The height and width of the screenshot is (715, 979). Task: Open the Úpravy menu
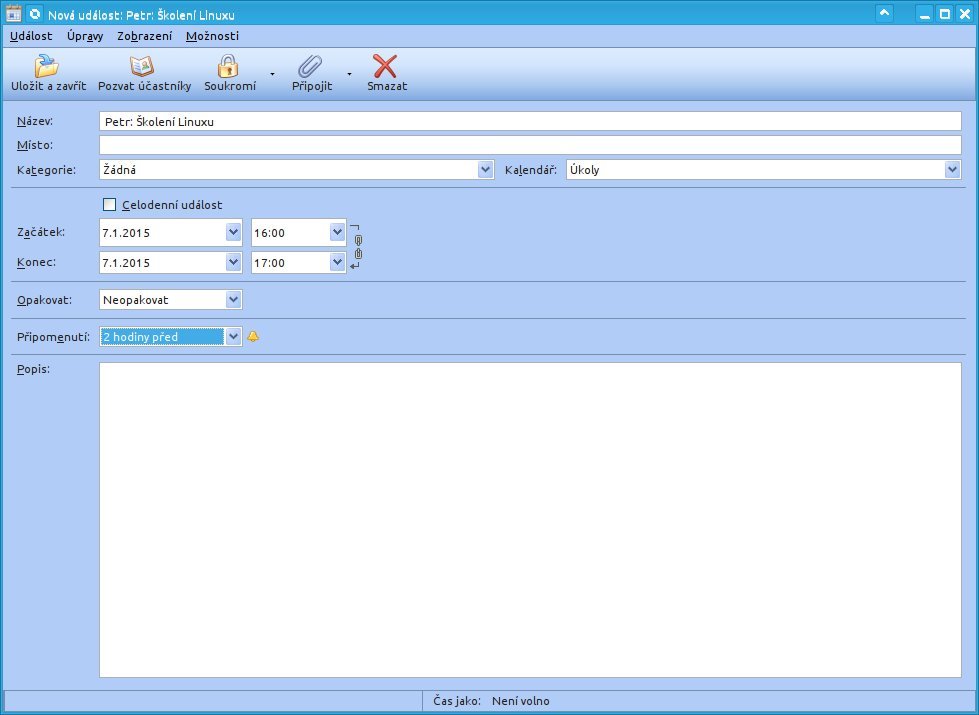tap(85, 36)
